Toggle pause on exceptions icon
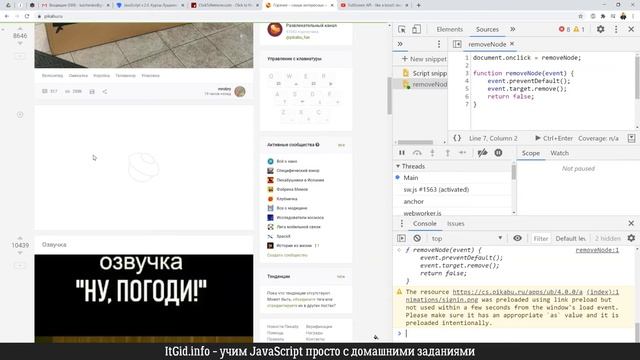The image size is (640, 360). [x=498, y=153]
